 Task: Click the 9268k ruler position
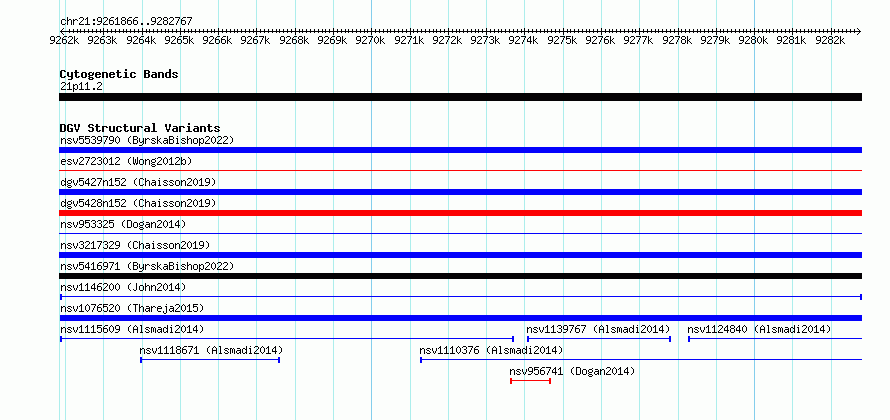point(294,41)
